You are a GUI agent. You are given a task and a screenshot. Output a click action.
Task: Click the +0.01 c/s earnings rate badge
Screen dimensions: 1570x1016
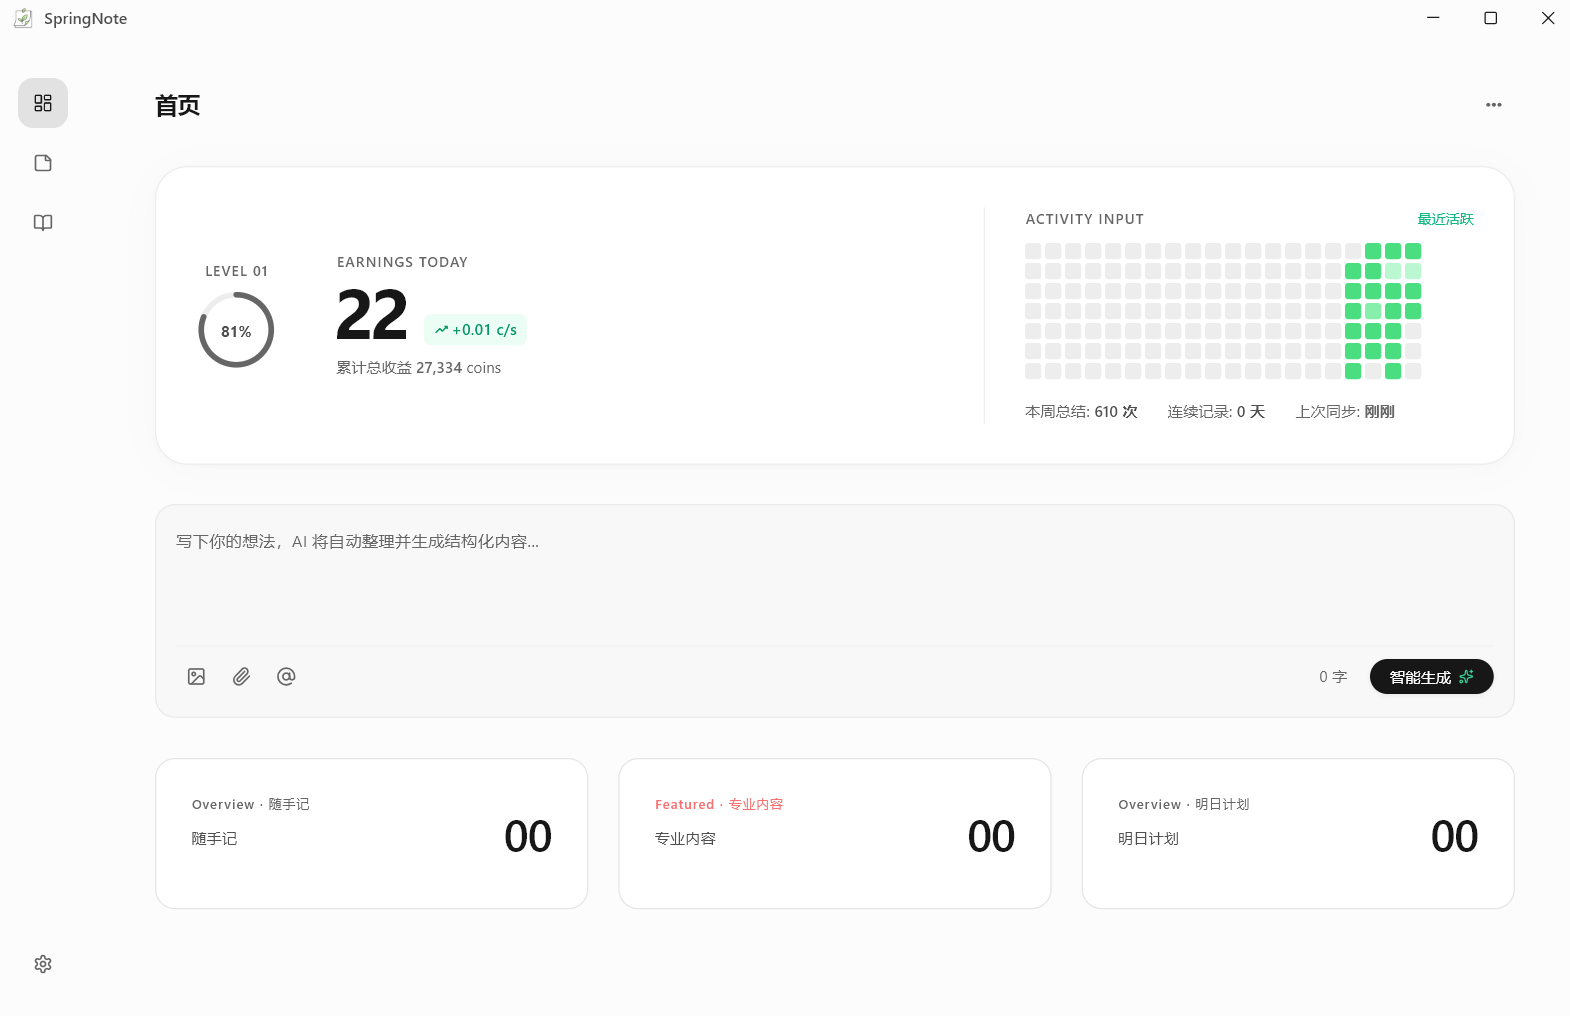pyautogui.click(x=475, y=330)
